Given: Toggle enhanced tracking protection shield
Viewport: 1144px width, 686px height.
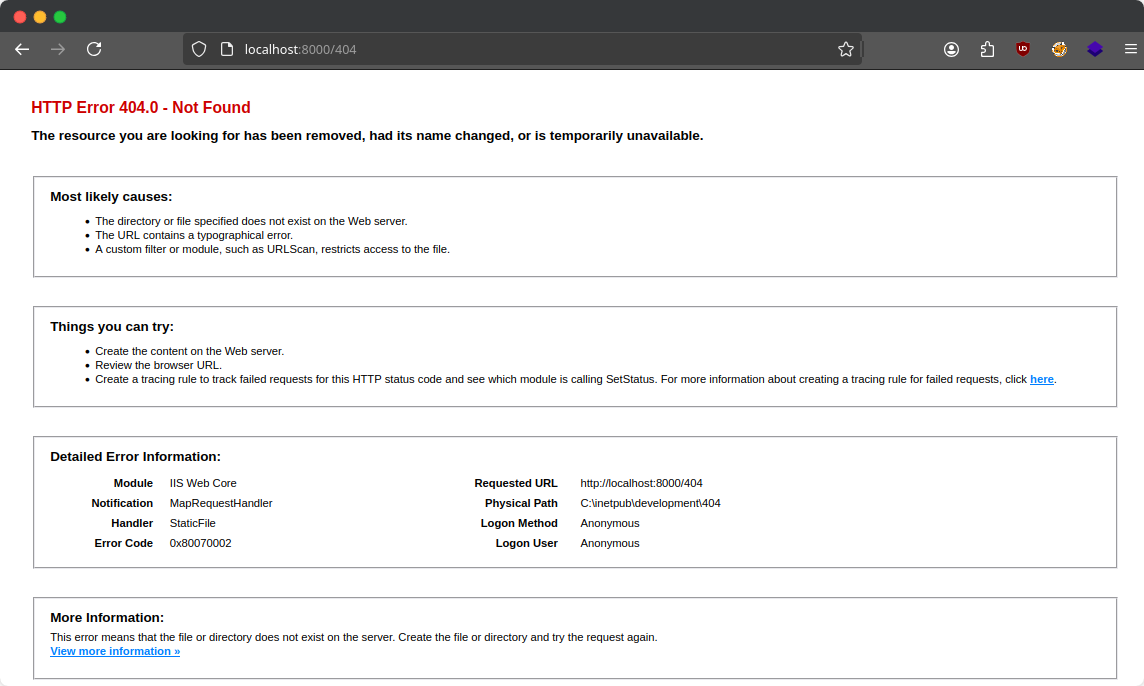Looking at the screenshot, I should pyautogui.click(x=199, y=48).
